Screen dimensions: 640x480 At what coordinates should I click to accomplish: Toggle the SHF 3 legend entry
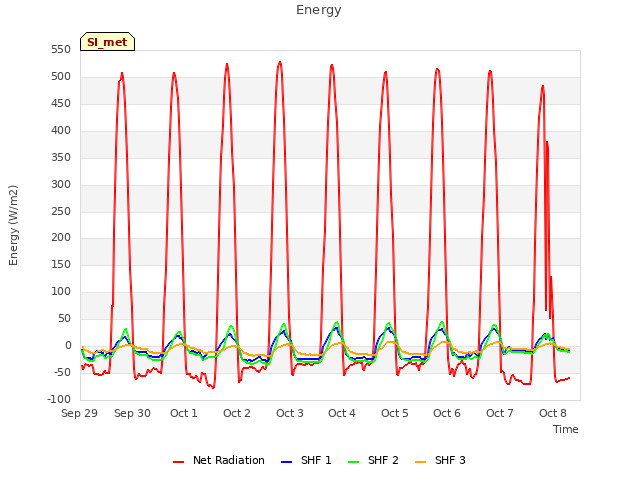(x=440, y=460)
